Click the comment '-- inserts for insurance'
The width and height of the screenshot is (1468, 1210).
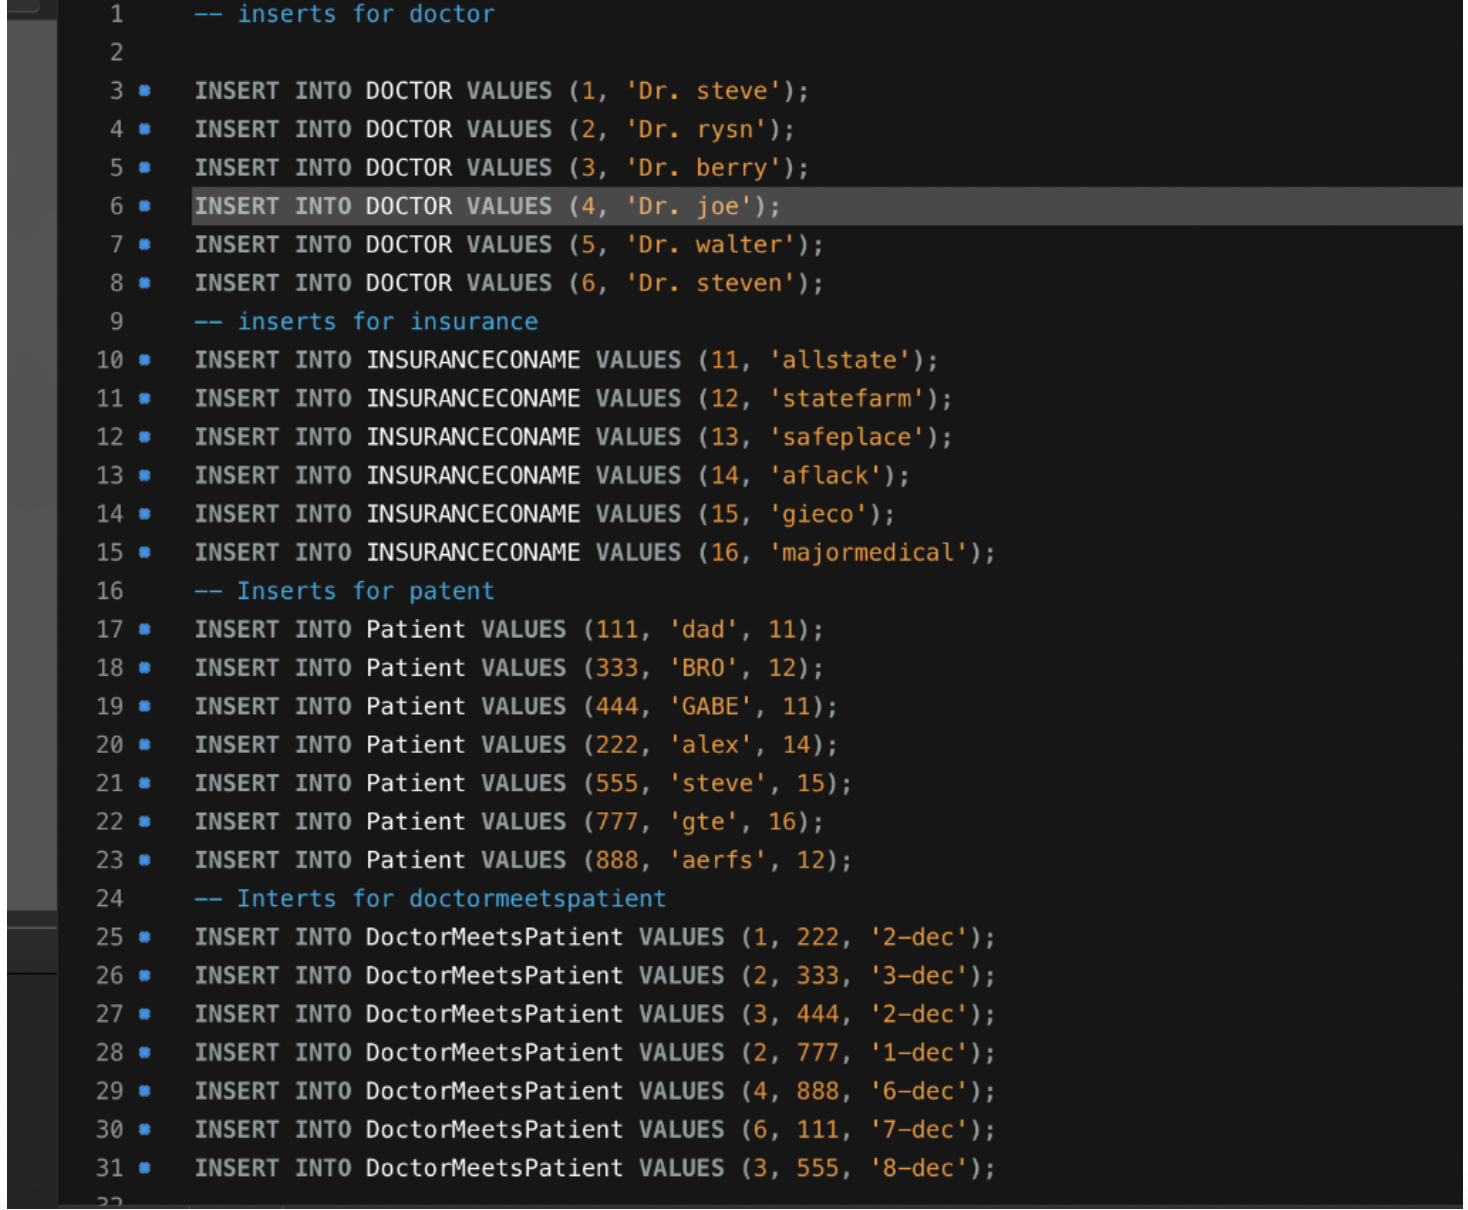[366, 321]
